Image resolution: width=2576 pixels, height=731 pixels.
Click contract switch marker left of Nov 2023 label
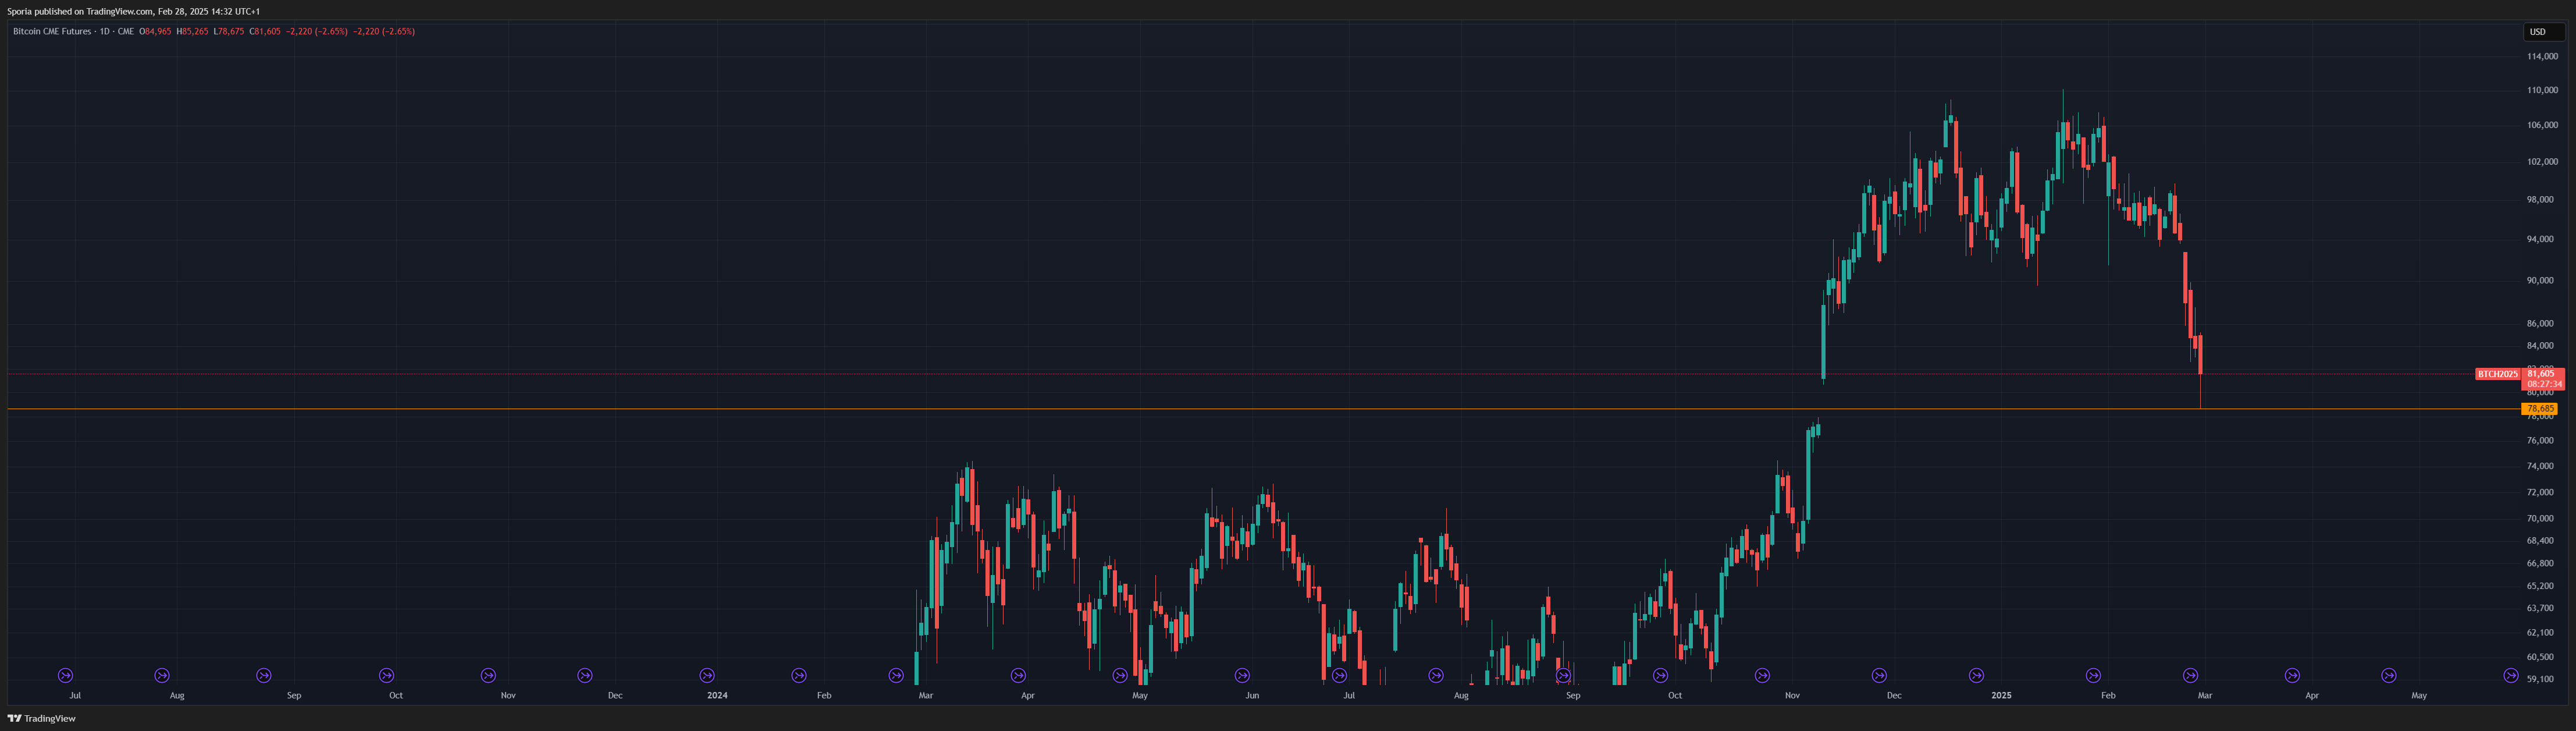(x=488, y=675)
